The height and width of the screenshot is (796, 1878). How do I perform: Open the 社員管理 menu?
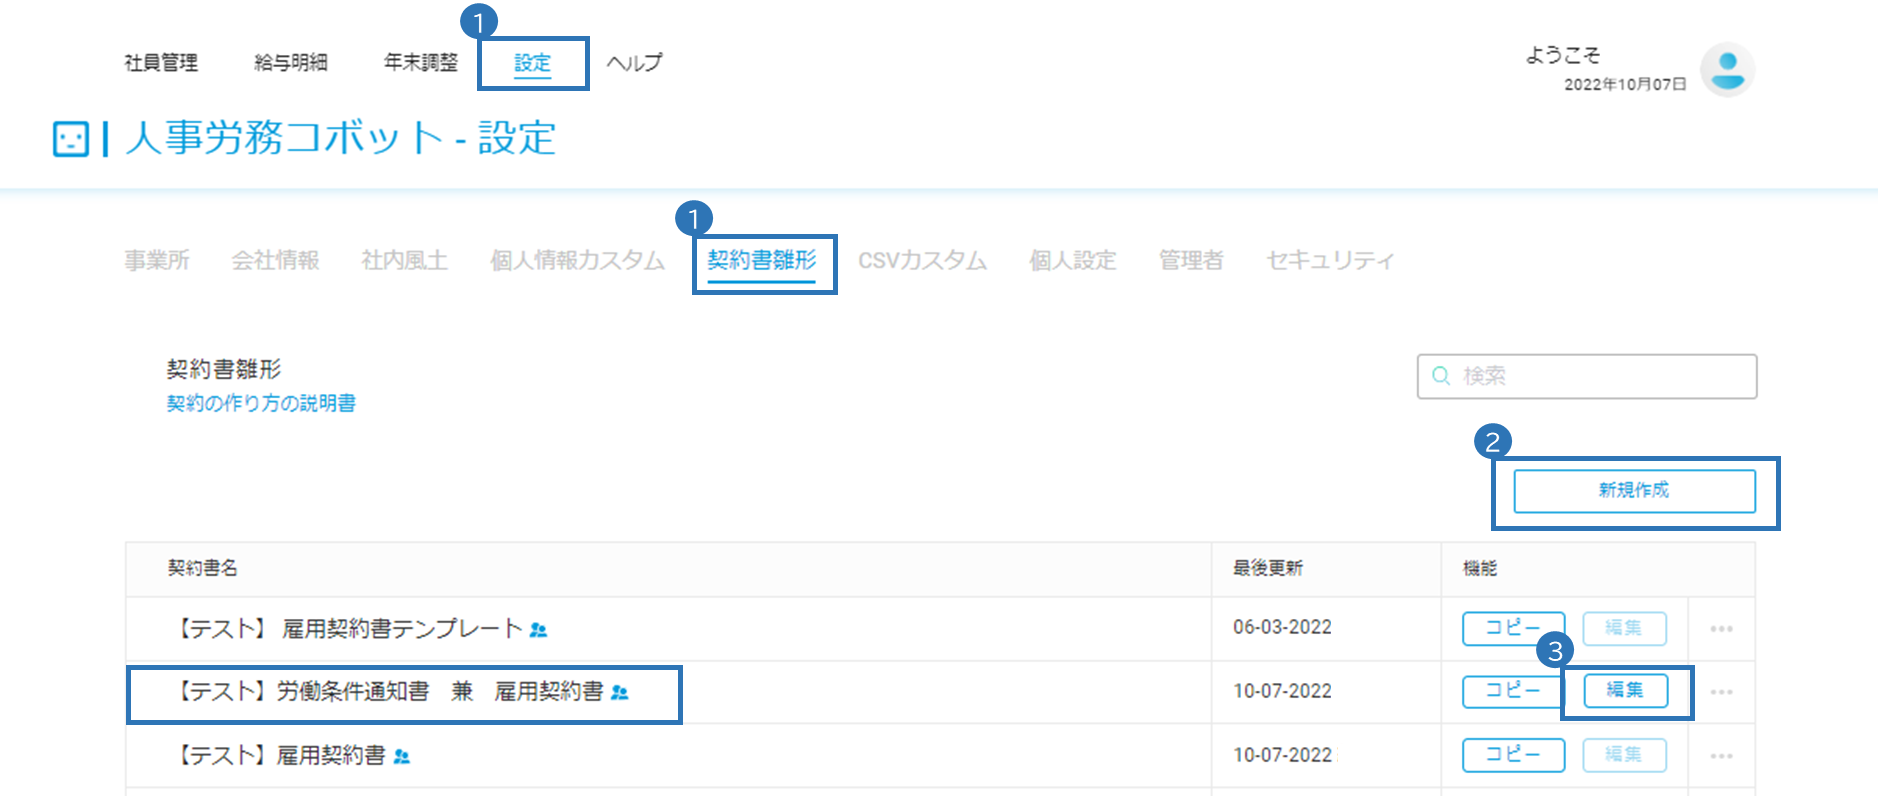coord(161,62)
